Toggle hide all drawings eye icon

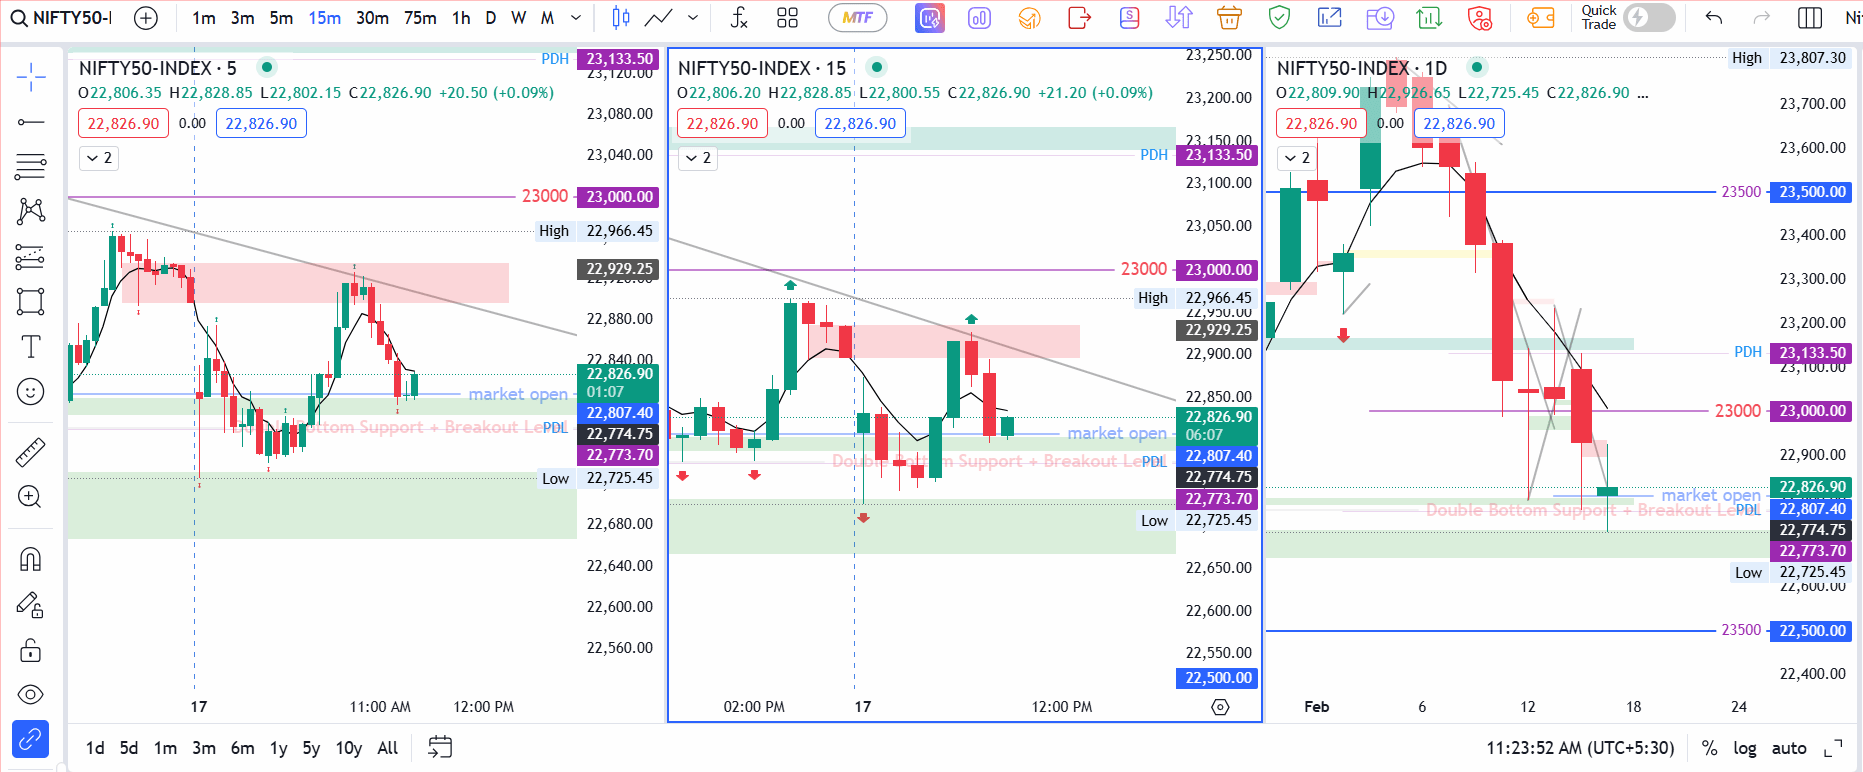[x=31, y=695]
